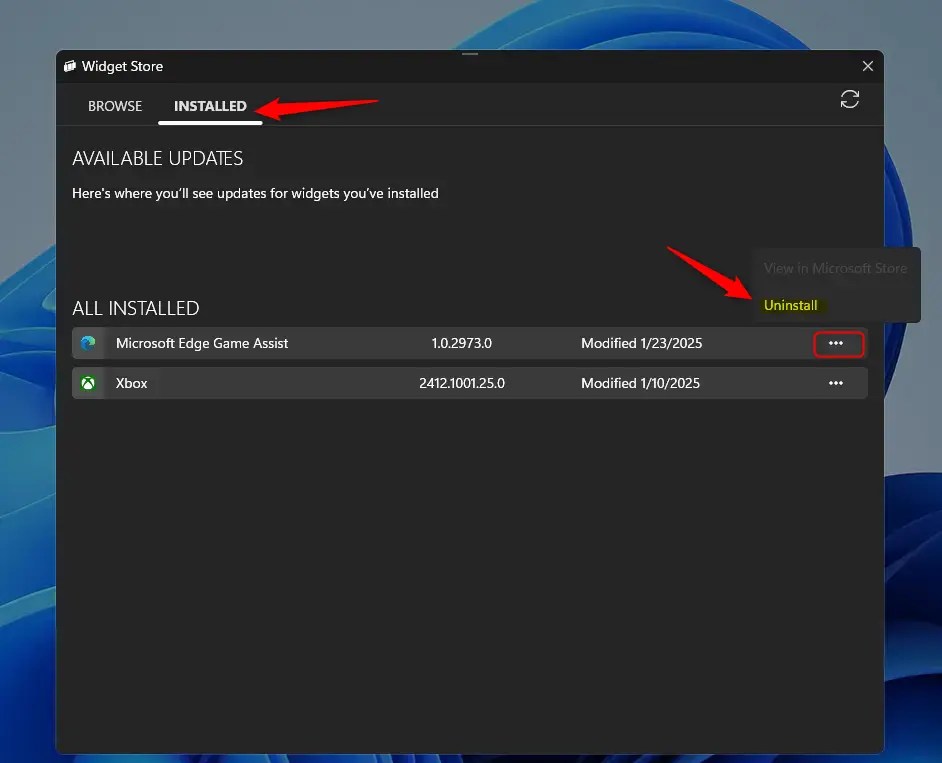Select Microsoft Edge Game Assist row name
This screenshot has height=763, width=942.
pos(202,343)
